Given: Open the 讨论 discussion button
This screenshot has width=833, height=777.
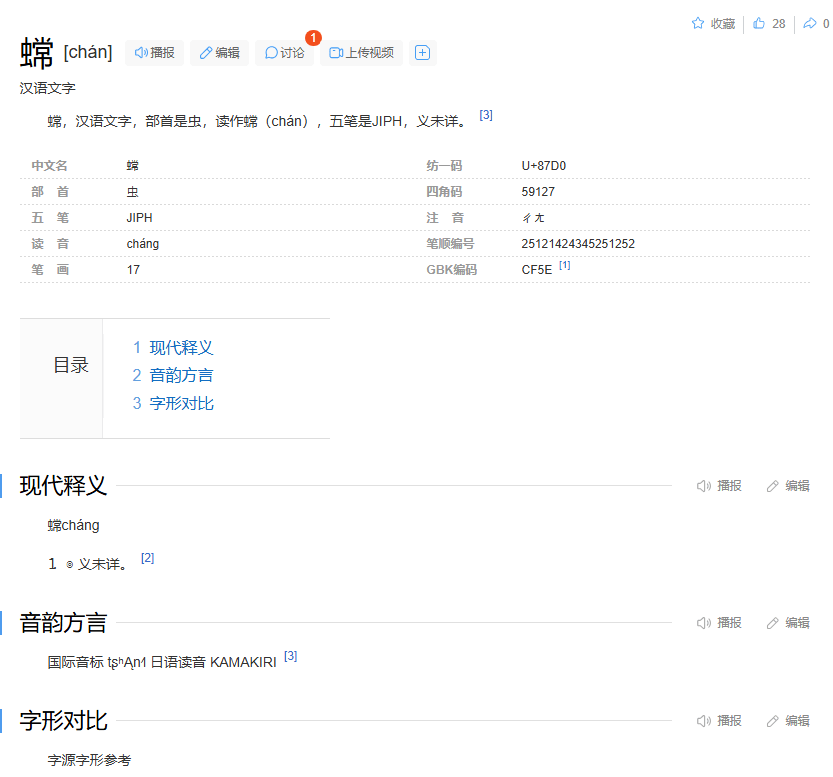Looking at the screenshot, I should (284, 53).
